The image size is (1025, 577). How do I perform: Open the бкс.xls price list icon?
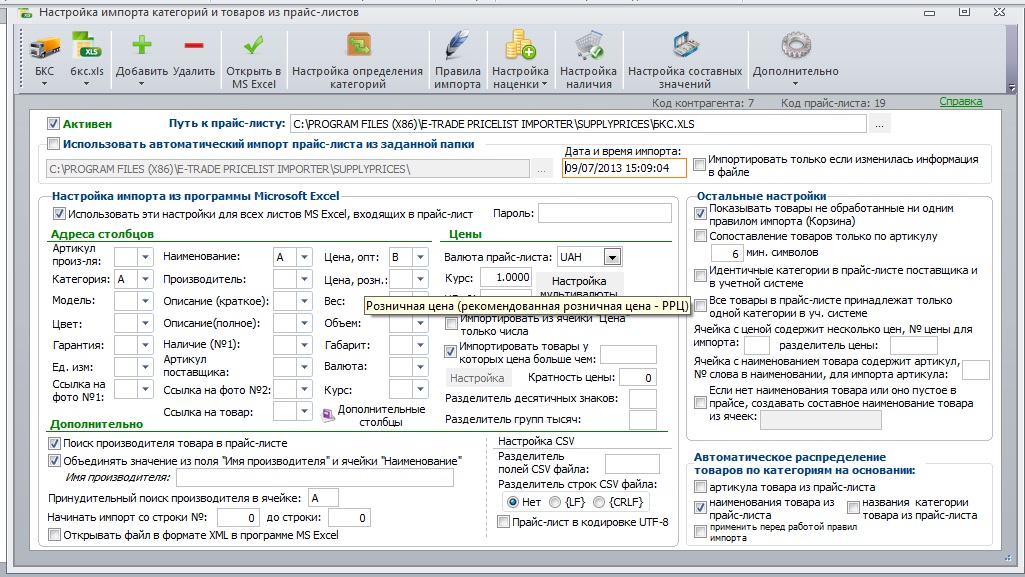click(x=87, y=48)
